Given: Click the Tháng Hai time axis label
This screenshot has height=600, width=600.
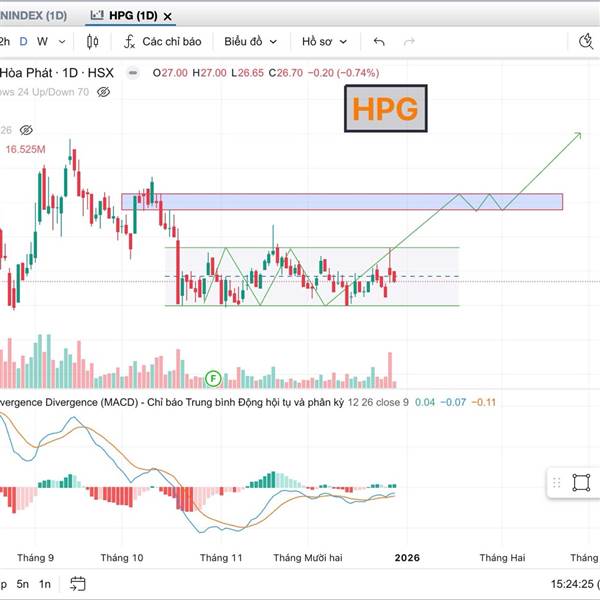Looking at the screenshot, I should pyautogui.click(x=502, y=558).
